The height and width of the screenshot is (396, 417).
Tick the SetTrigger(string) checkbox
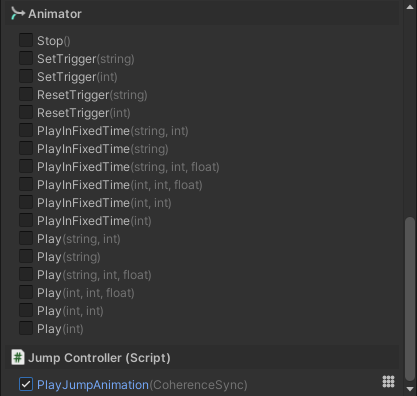coord(26,58)
